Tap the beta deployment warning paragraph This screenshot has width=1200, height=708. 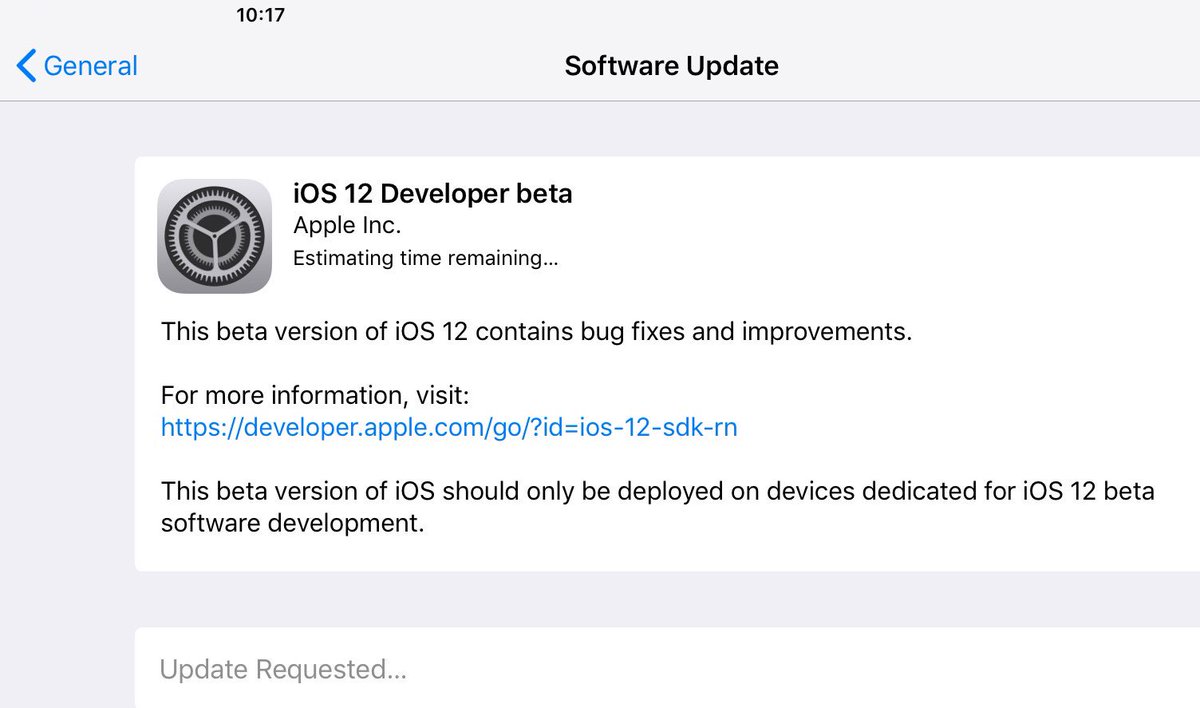pyautogui.click(x=657, y=507)
